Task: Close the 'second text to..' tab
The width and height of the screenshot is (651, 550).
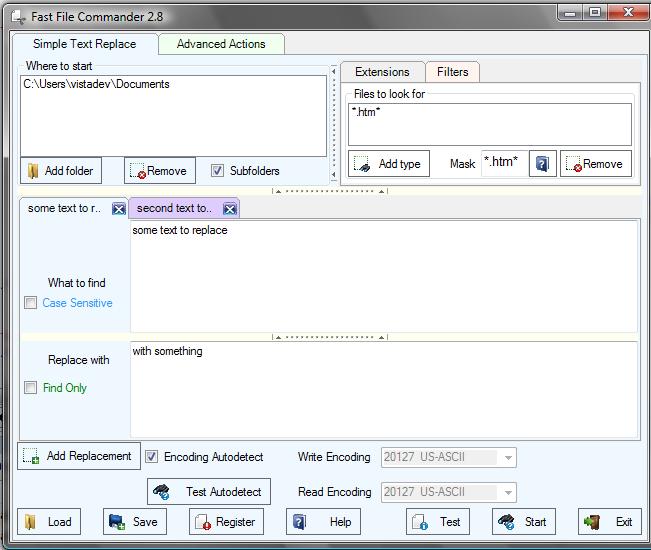Action: 230,208
